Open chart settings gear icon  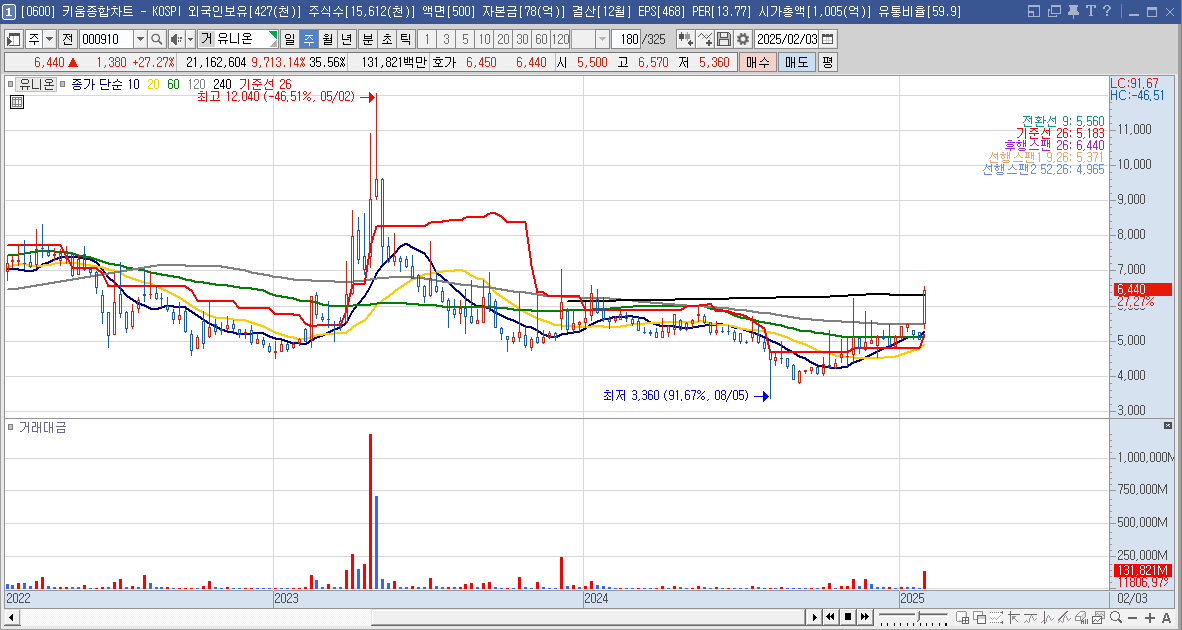pyautogui.click(x=743, y=39)
